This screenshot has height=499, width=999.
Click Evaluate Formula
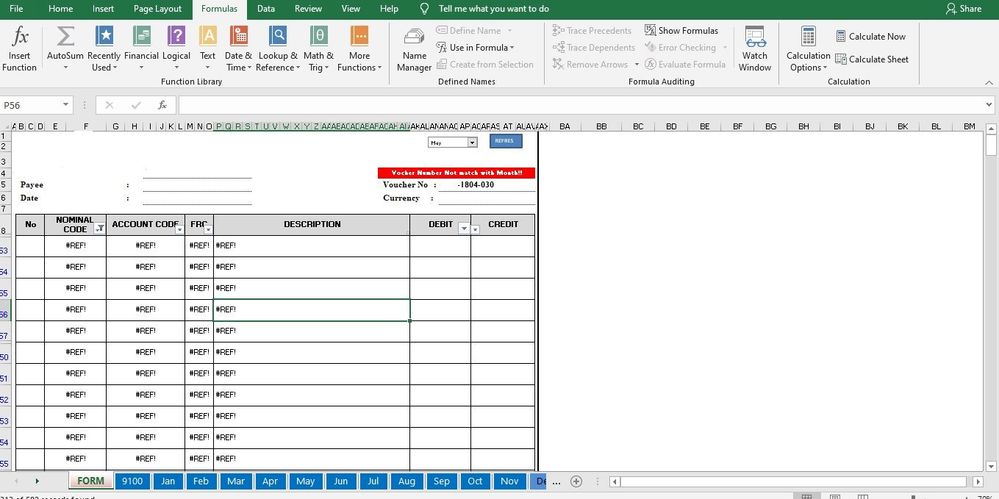(685, 64)
